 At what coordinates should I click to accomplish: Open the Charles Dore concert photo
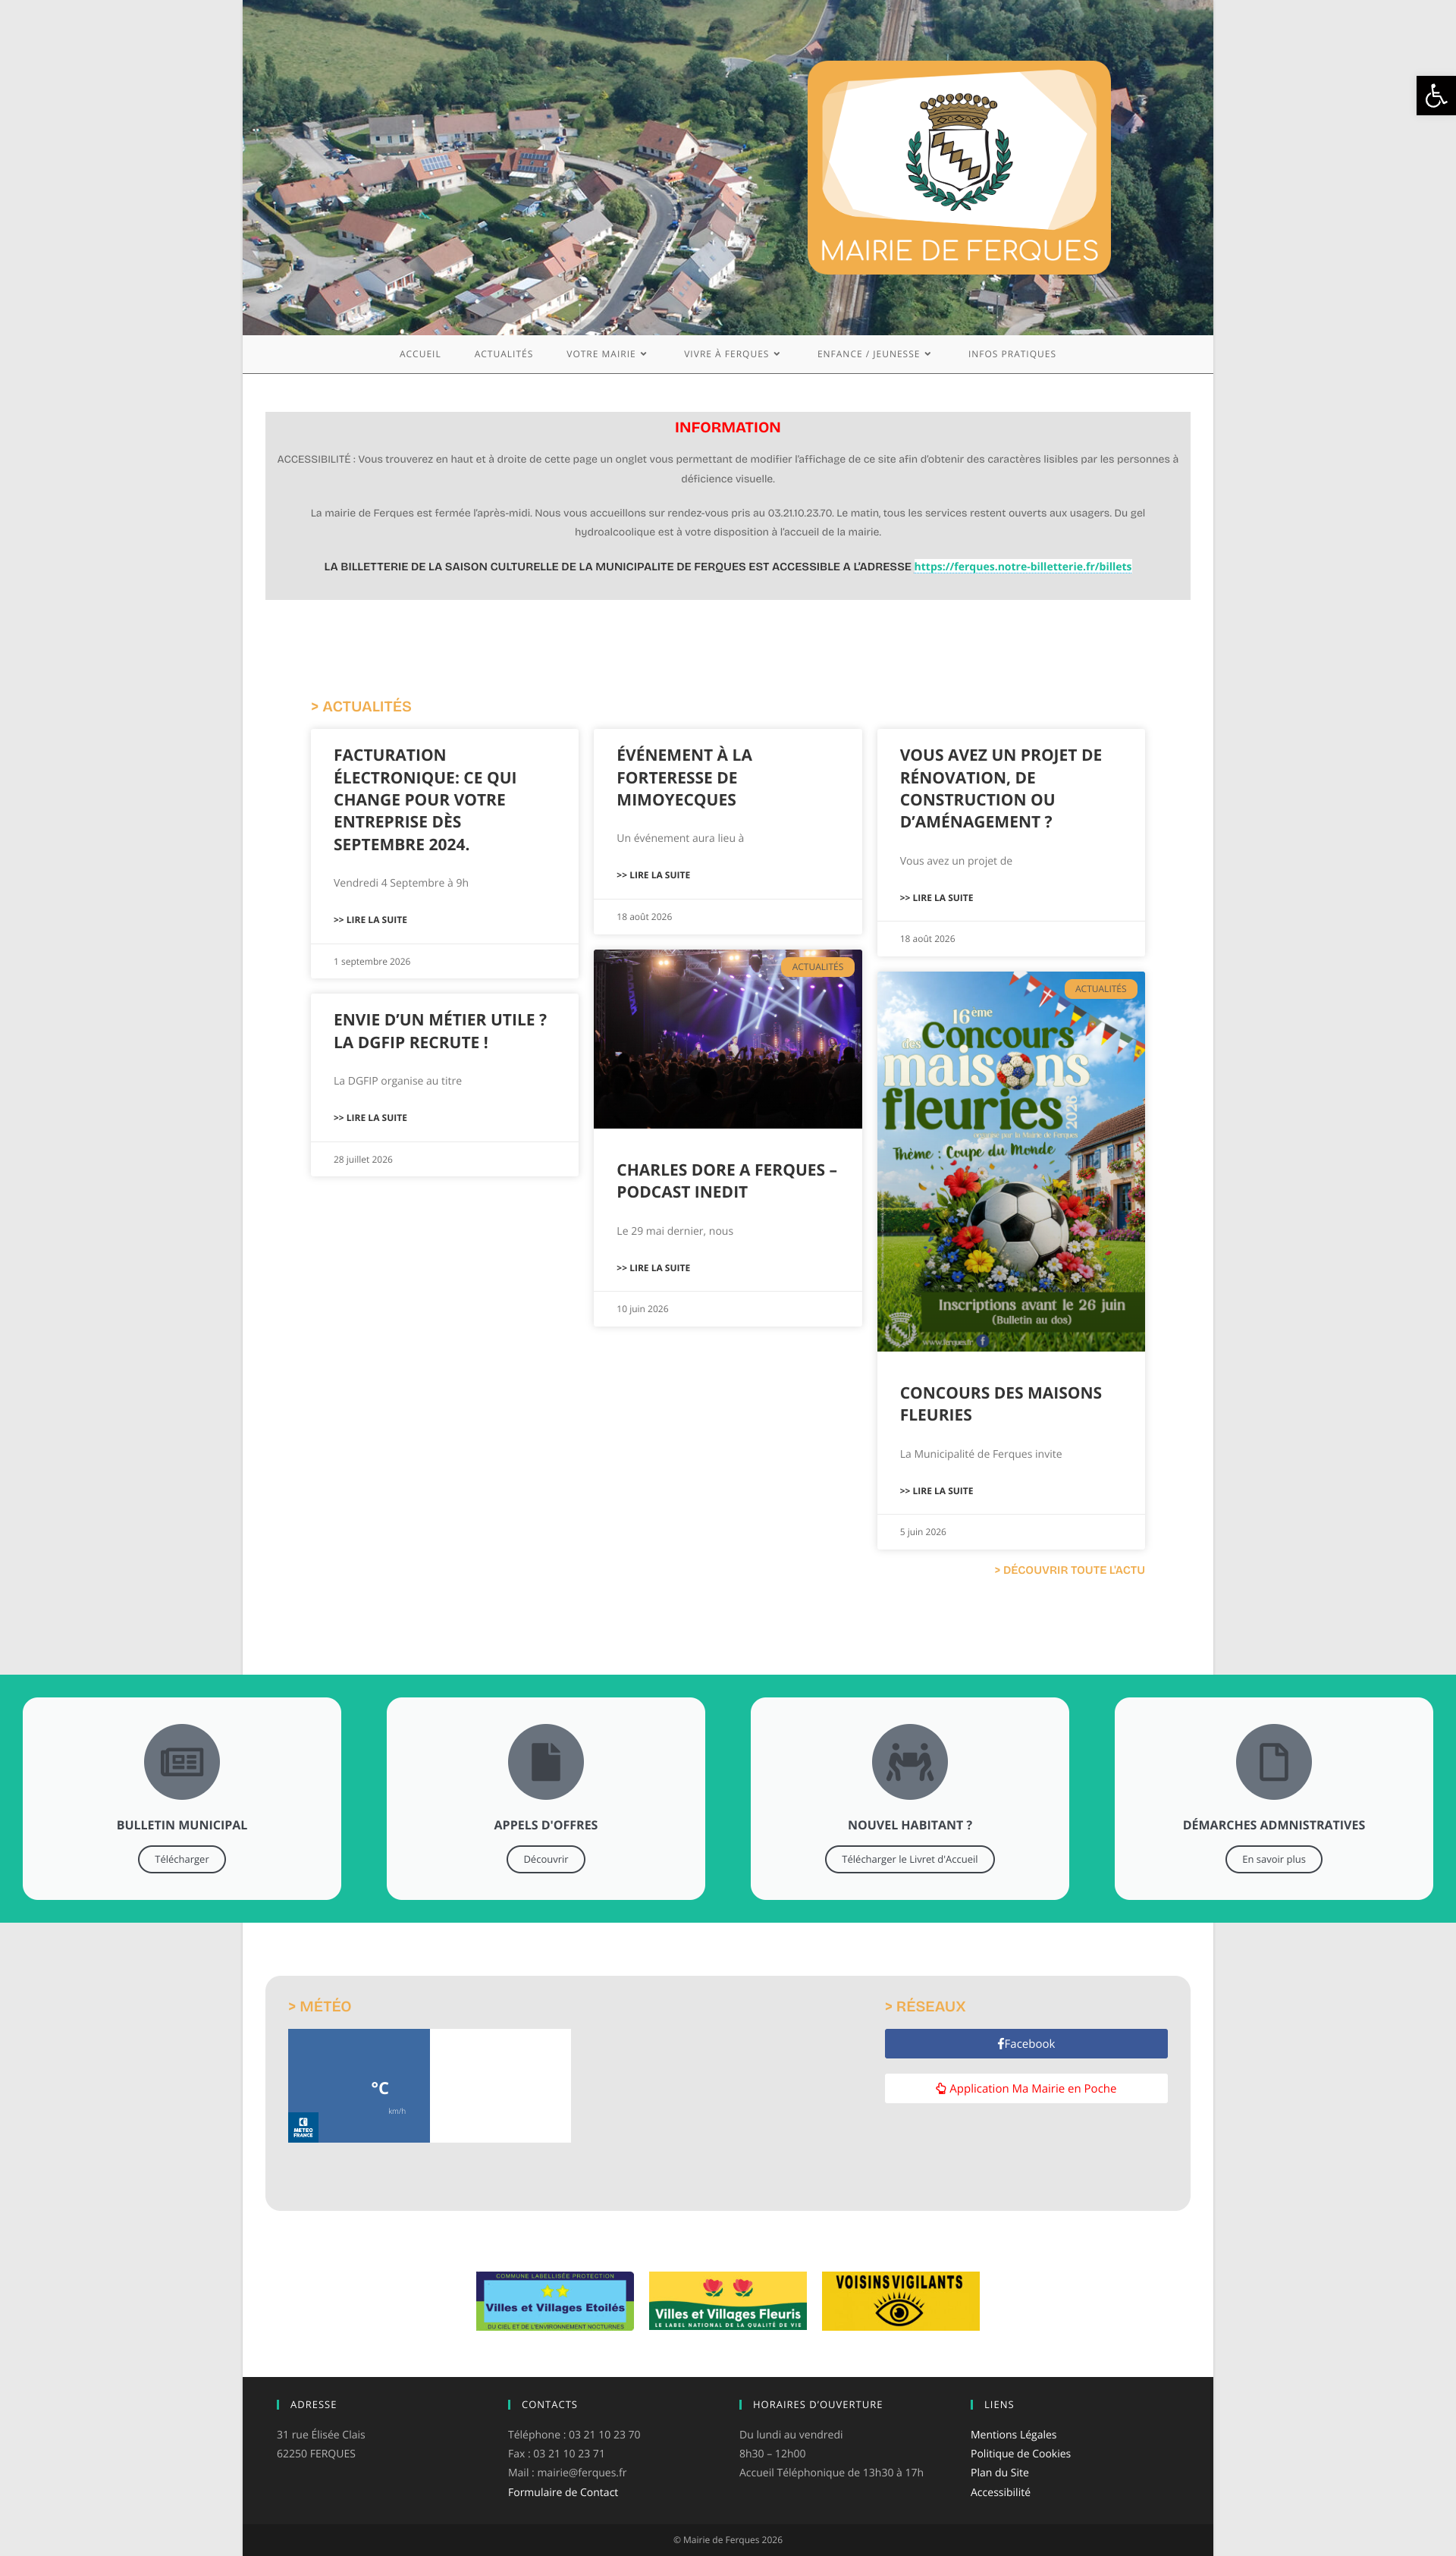click(728, 1039)
